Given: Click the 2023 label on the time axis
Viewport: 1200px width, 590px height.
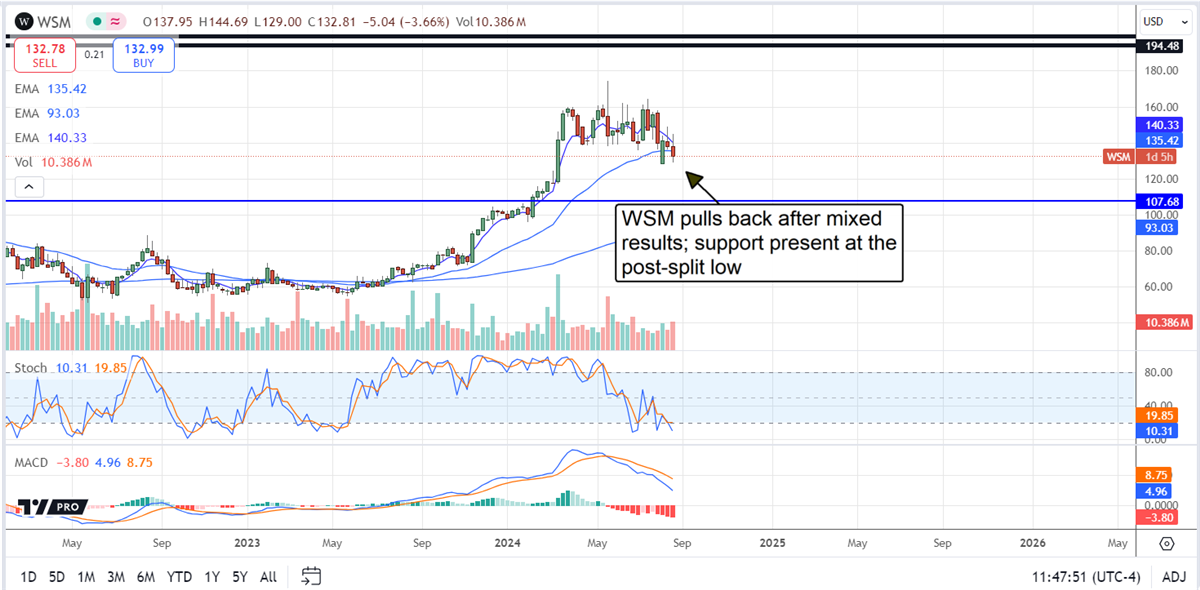Looking at the screenshot, I should [x=247, y=543].
